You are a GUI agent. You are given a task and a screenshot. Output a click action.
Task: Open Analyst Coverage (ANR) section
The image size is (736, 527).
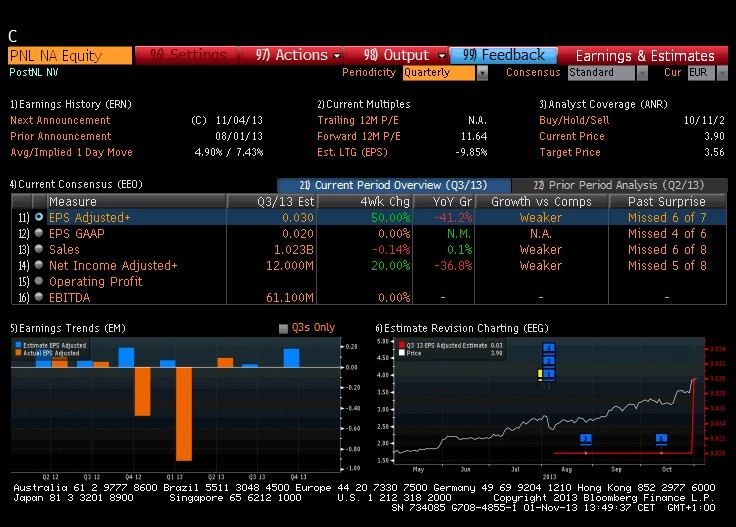tap(603, 104)
